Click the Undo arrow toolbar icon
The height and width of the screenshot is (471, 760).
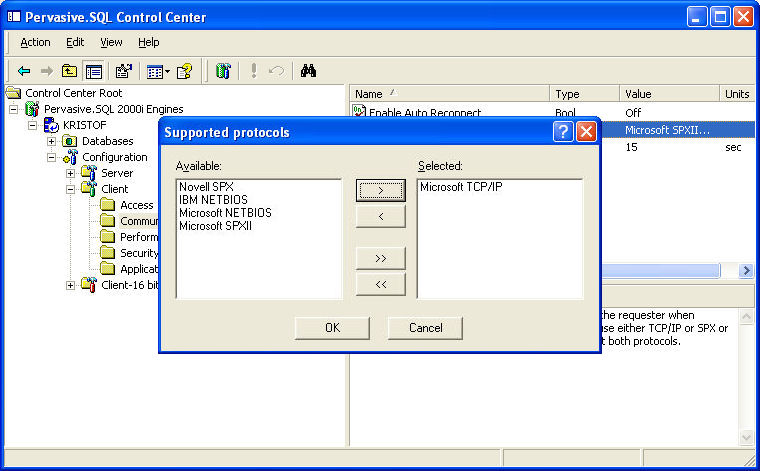tap(276, 71)
